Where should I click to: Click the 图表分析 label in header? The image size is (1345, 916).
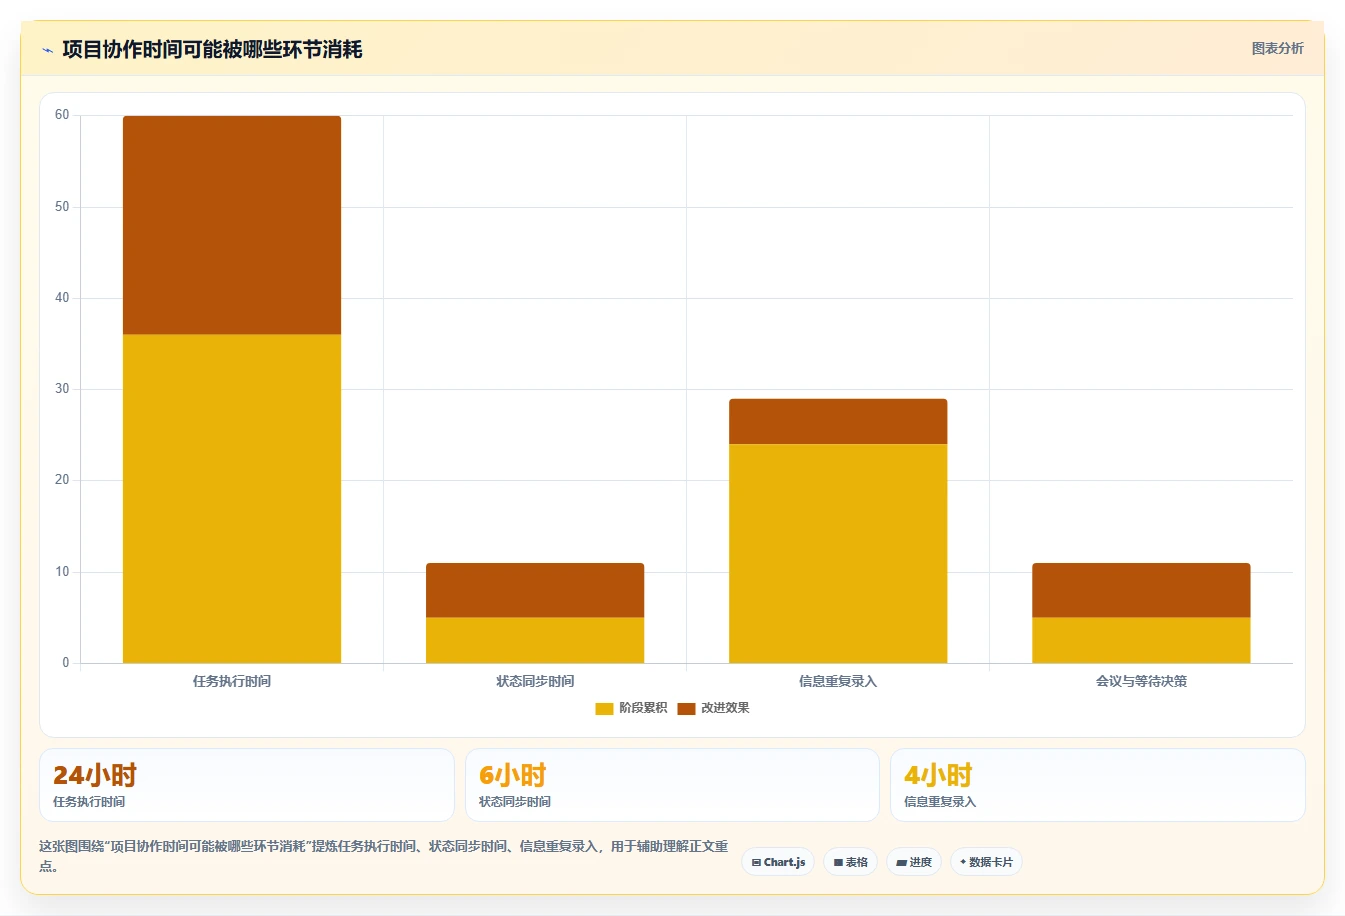click(x=1277, y=48)
